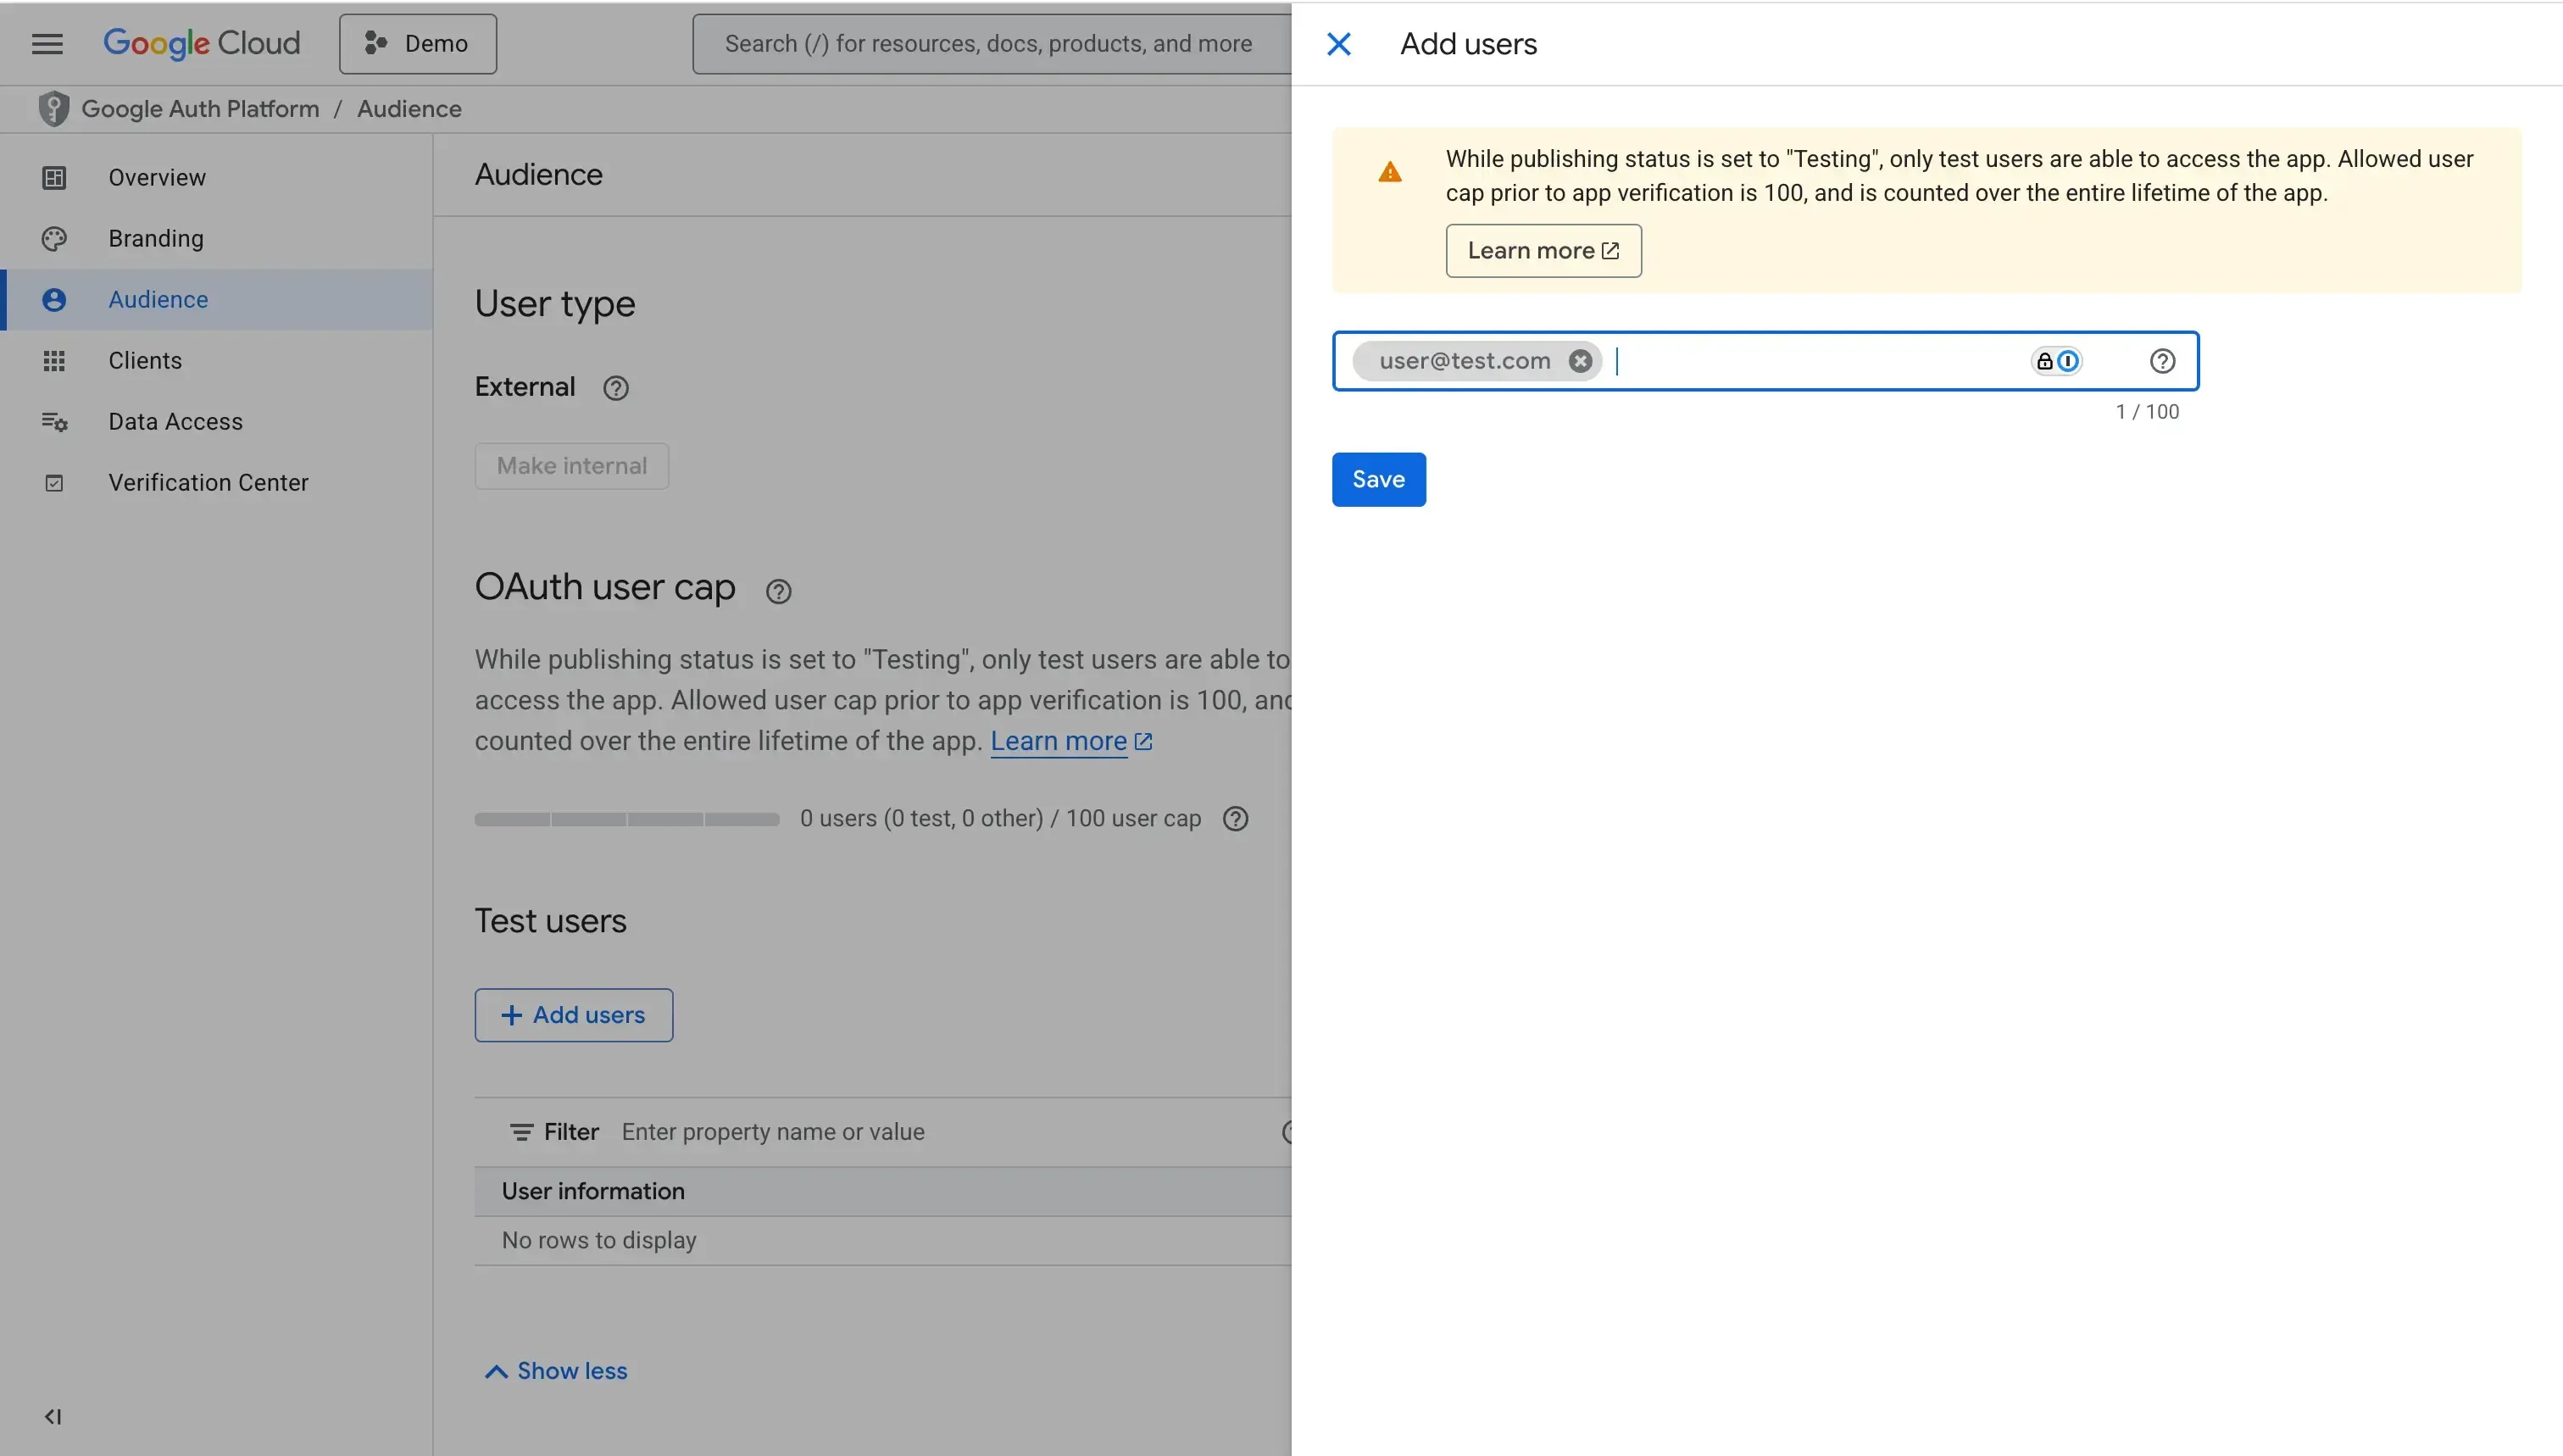Click Learn more in the warning banner
The image size is (2563, 1456).
(x=1542, y=250)
